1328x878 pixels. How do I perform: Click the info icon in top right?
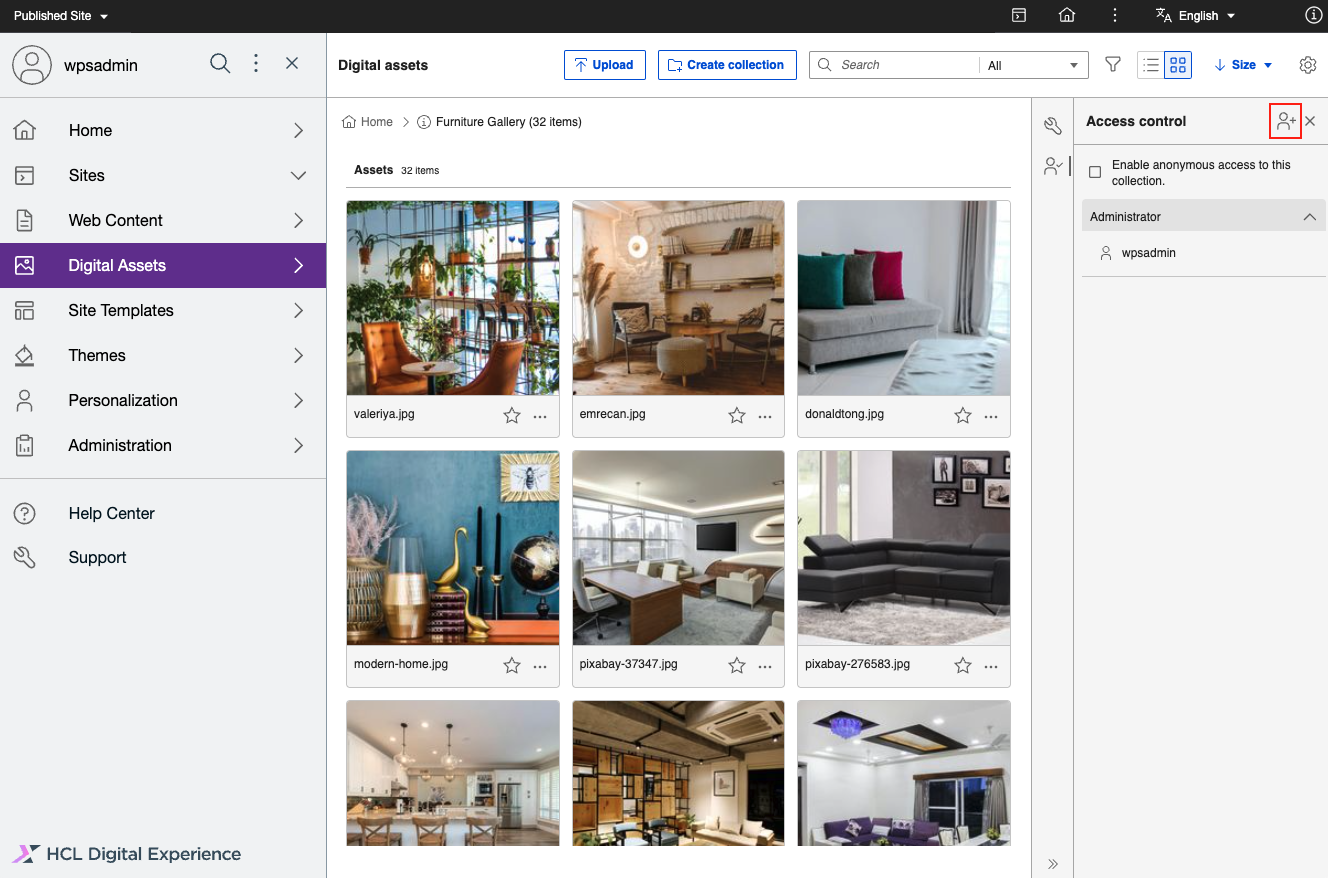pyautogui.click(x=1314, y=15)
